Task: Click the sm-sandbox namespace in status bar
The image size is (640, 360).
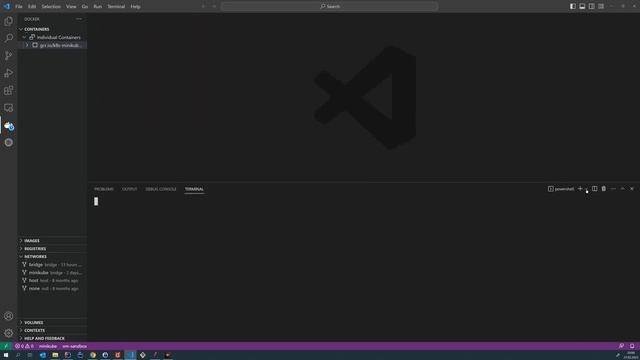Action: pos(74,346)
